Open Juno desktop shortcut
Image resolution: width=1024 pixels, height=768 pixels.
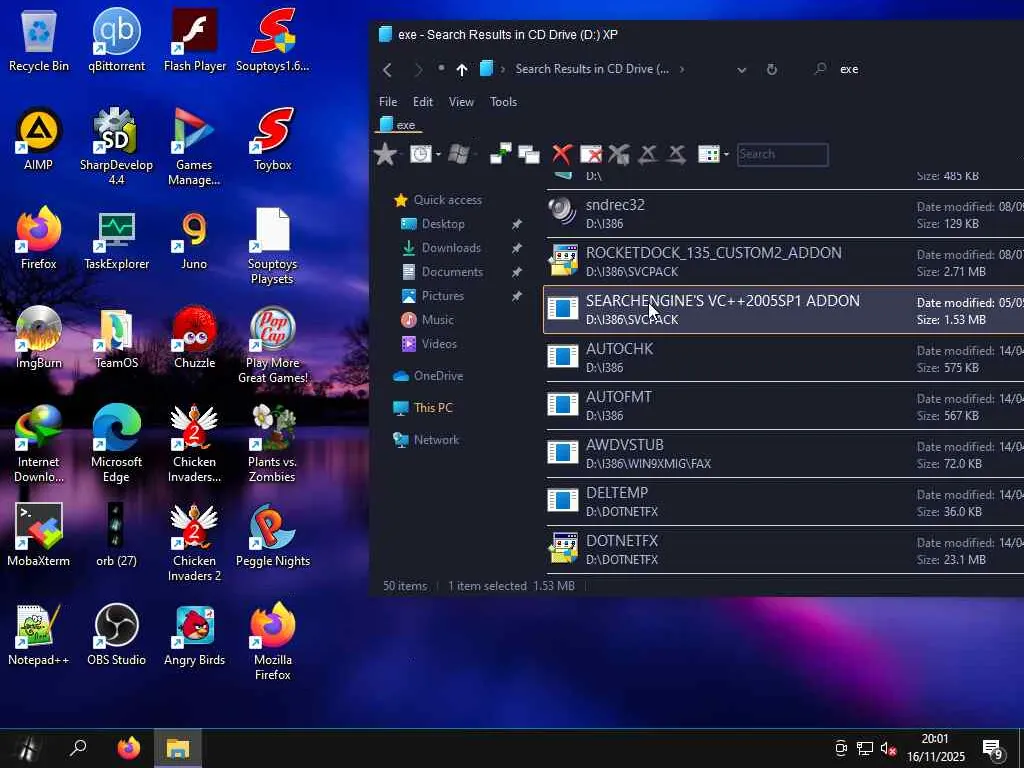(x=194, y=239)
